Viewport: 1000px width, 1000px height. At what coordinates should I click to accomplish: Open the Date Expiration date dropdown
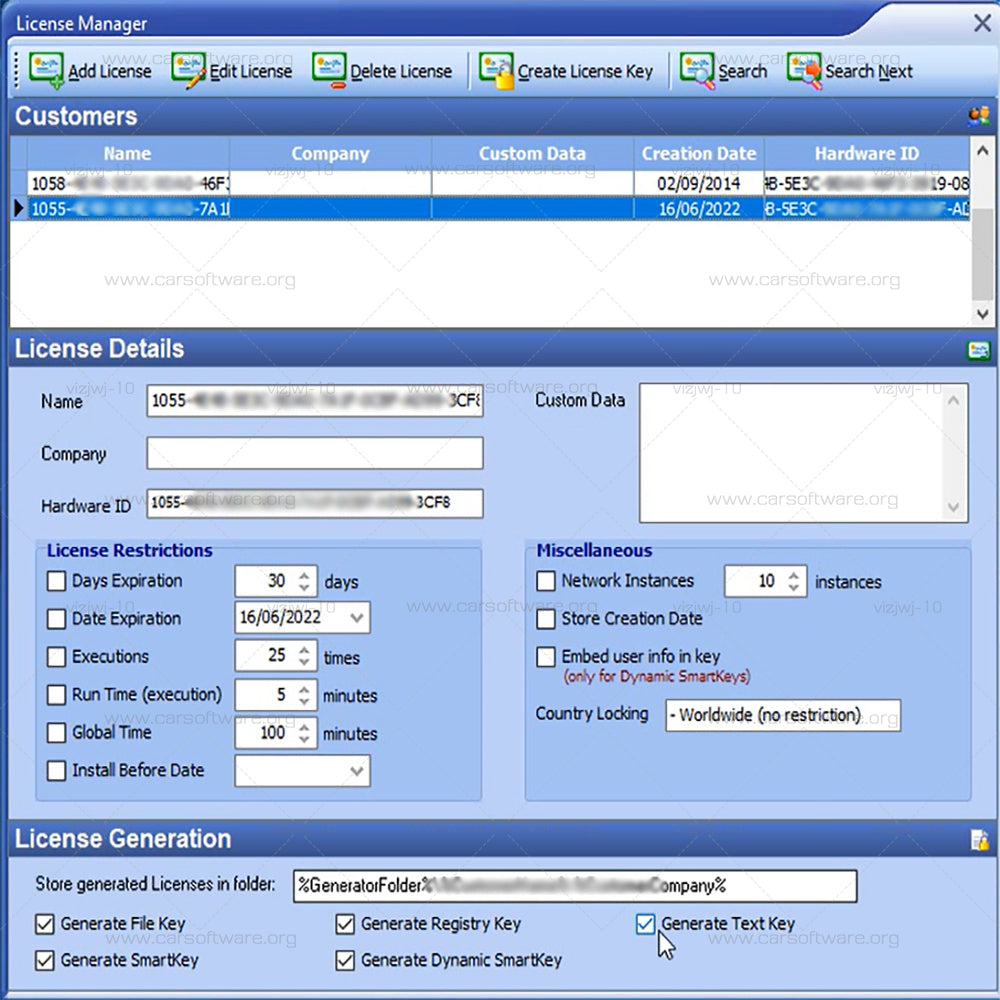[357, 617]
